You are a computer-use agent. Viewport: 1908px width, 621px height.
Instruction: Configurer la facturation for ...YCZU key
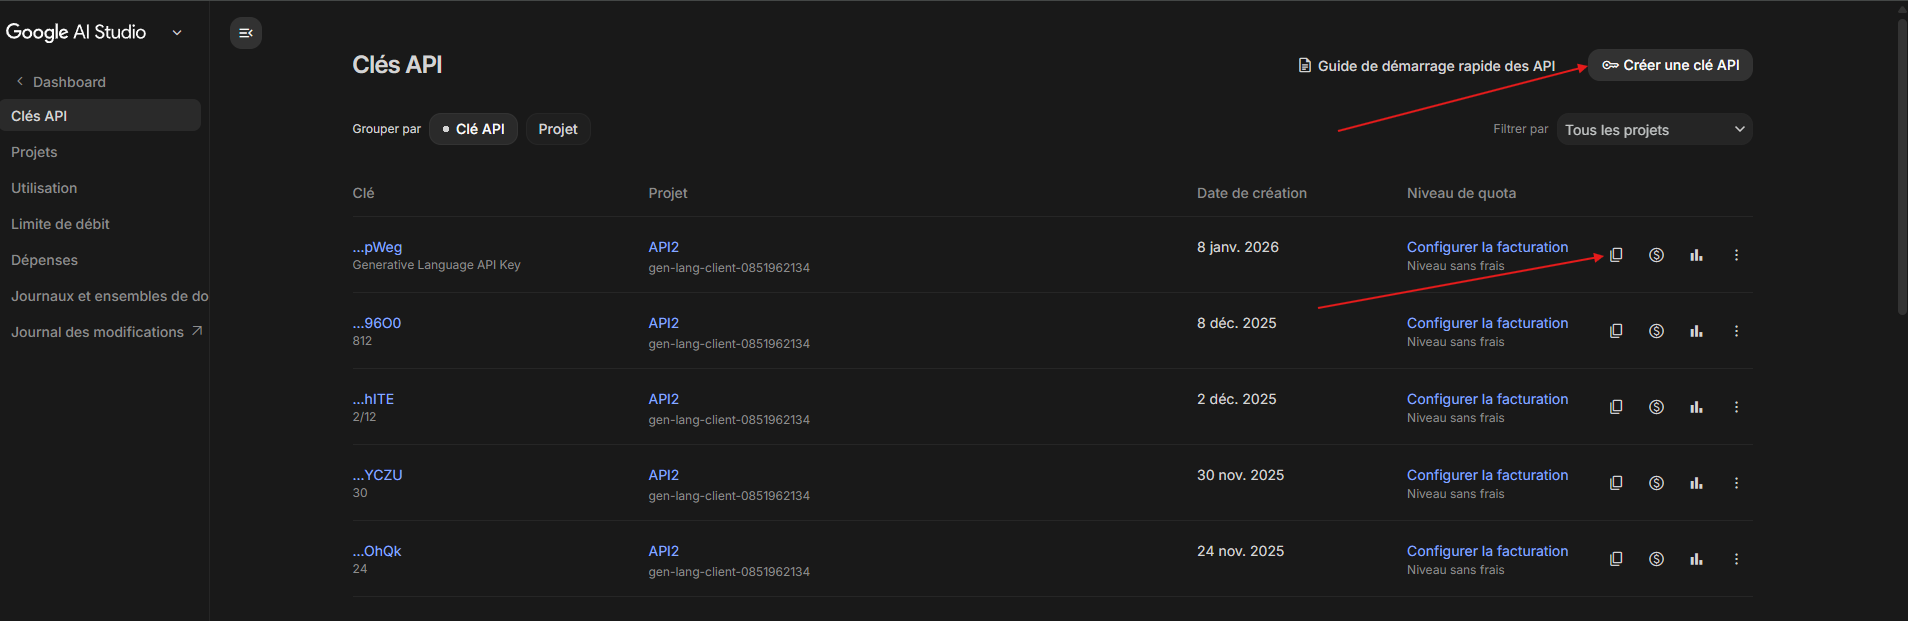coord(1487,475)
